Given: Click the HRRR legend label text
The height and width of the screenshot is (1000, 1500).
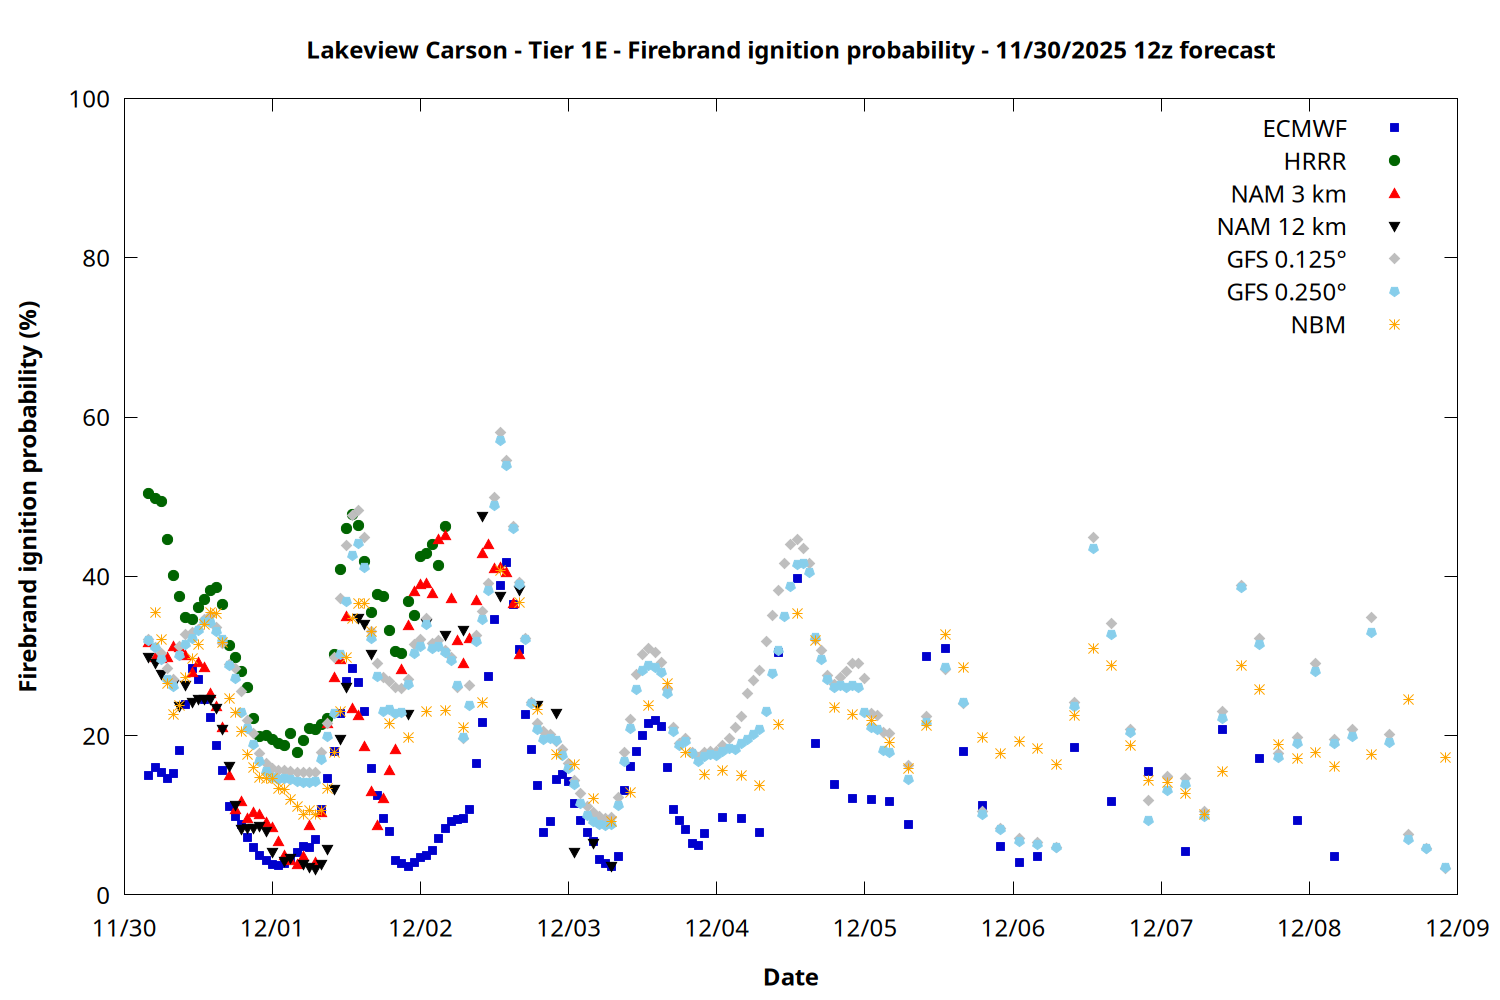Looking at the screenshot, I should tap(1315, 162).
